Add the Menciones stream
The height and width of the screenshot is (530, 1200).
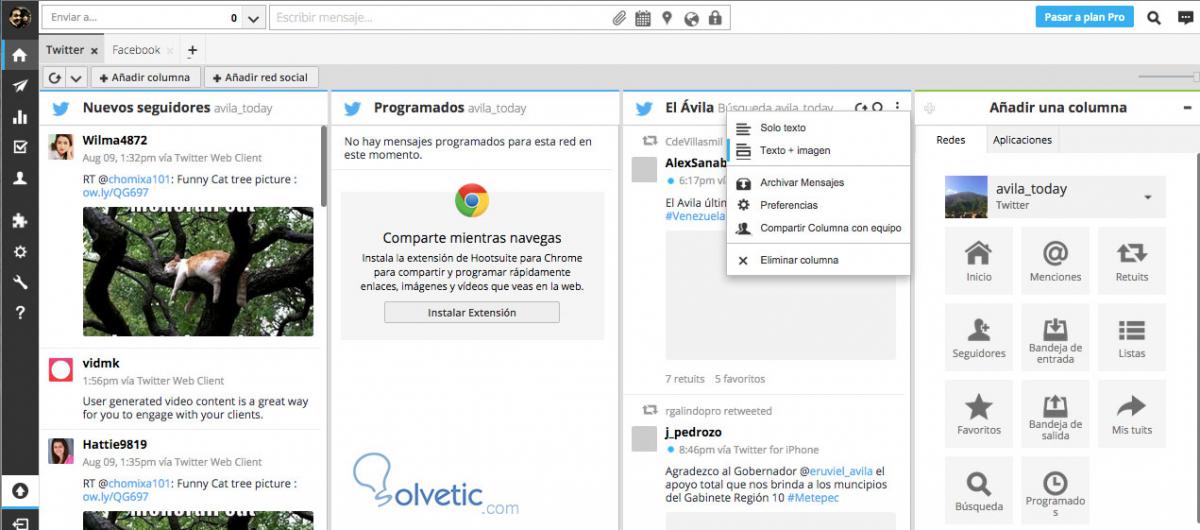tap(1055, 260)
